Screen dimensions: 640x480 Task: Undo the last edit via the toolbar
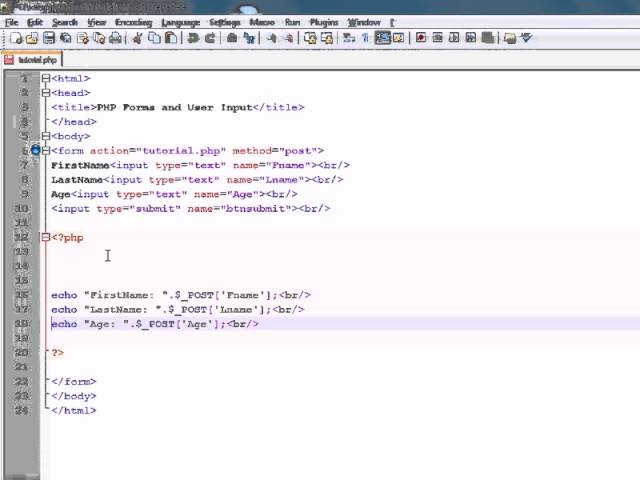(x=193, y=38)
